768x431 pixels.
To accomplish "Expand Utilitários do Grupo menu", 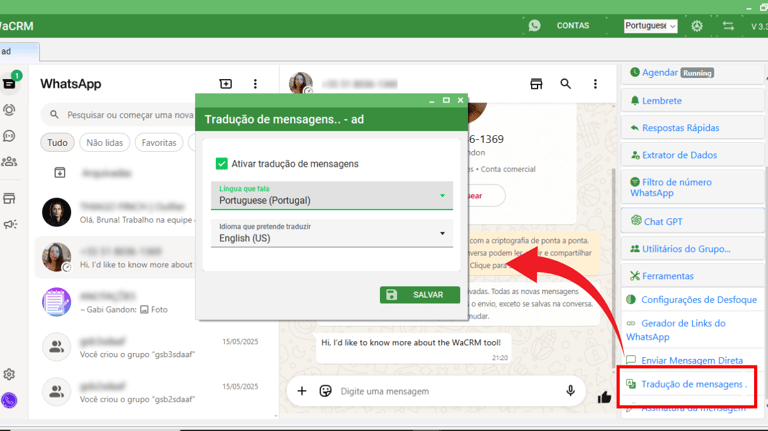I will (x=692, y=249).
